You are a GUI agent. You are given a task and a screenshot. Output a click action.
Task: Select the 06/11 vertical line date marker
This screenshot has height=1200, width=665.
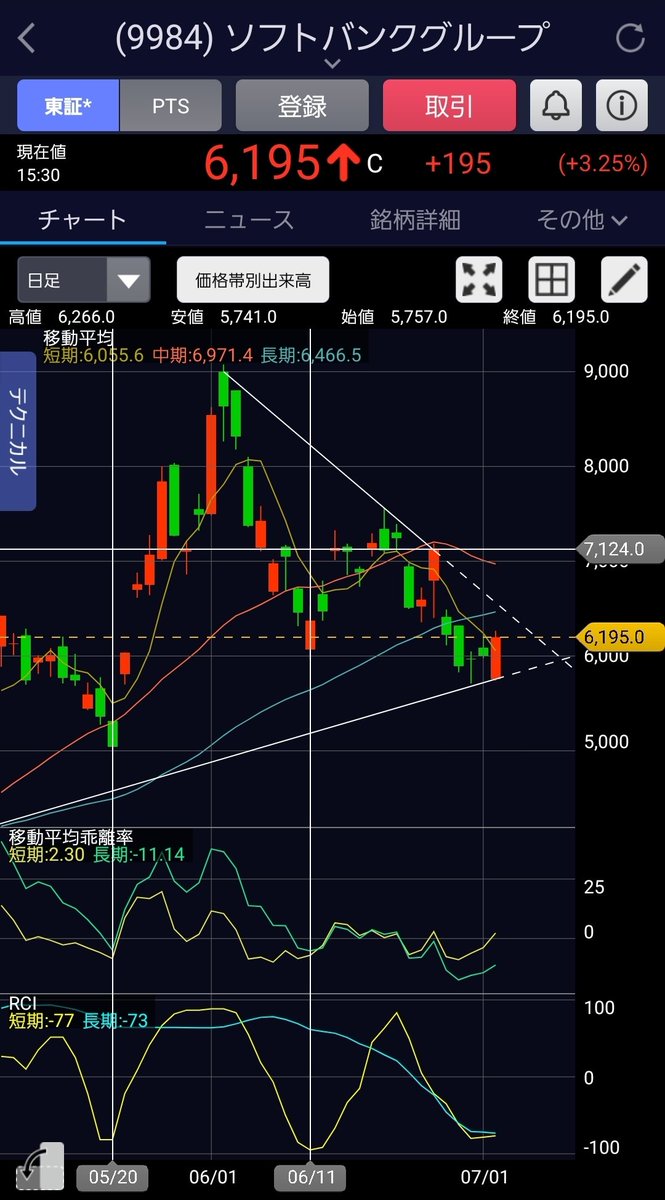(311, 1177)
